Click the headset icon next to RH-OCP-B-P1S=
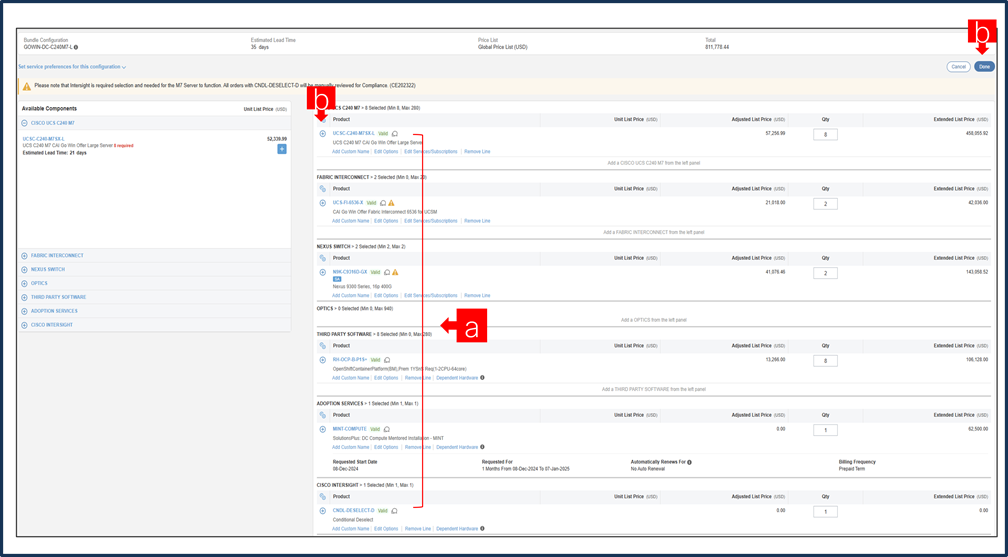 point(387,360)
